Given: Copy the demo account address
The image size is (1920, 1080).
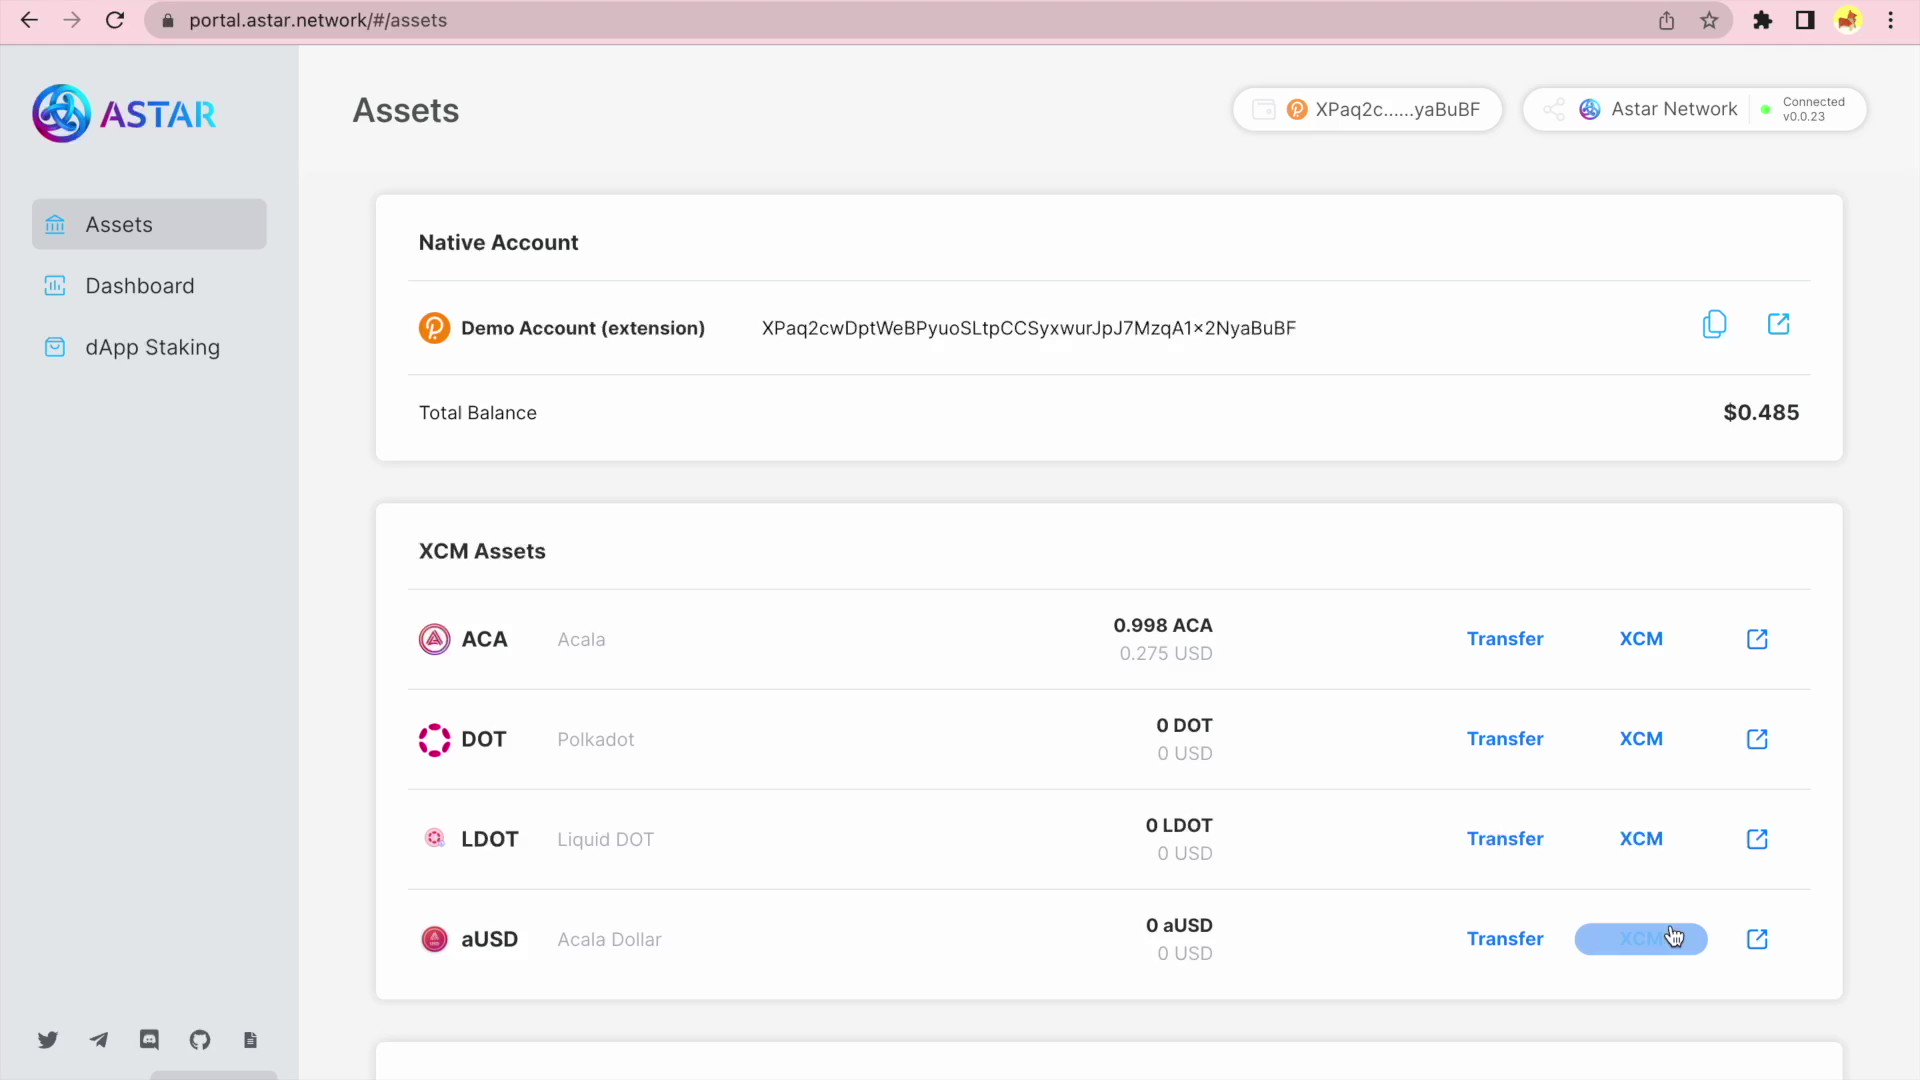Looking at the screenshot, I should click(x=1714, y=324).
